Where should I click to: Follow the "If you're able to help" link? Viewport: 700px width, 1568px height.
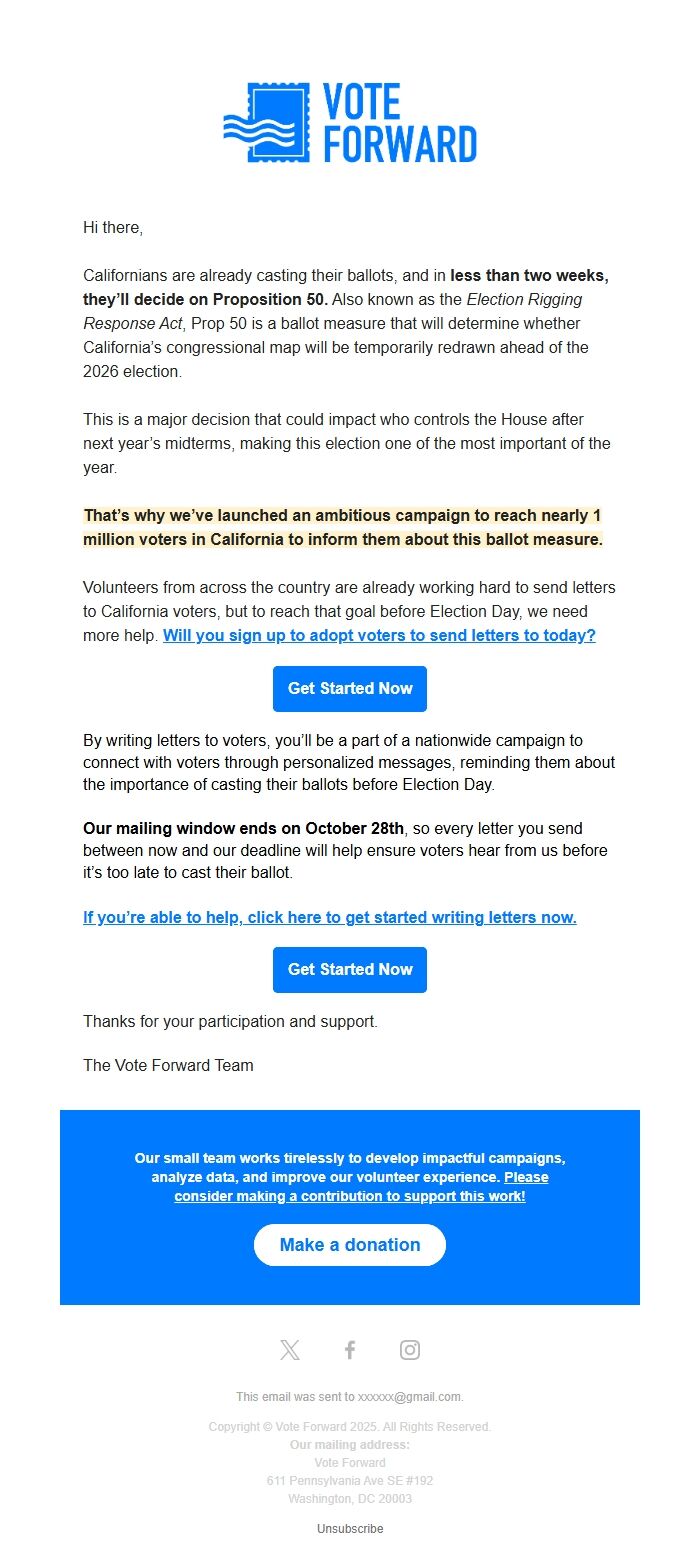330,917
